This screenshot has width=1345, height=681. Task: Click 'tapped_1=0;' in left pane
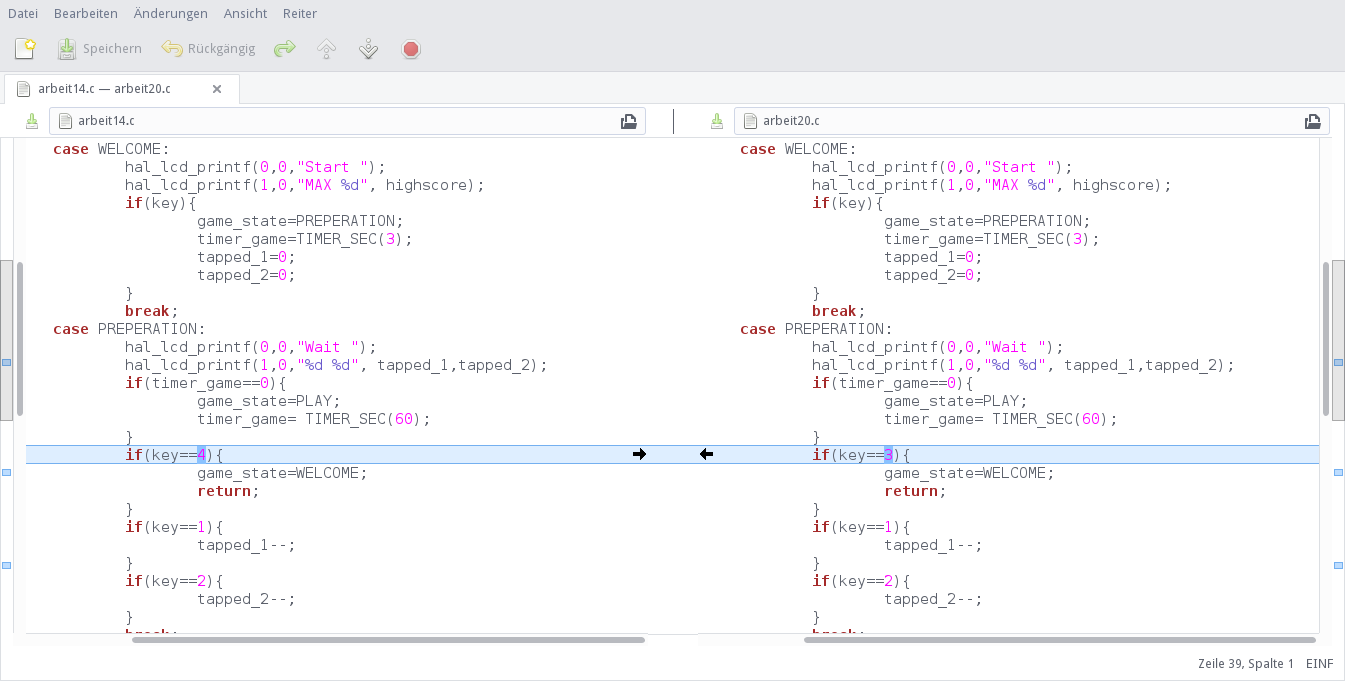tap(246, 257)
